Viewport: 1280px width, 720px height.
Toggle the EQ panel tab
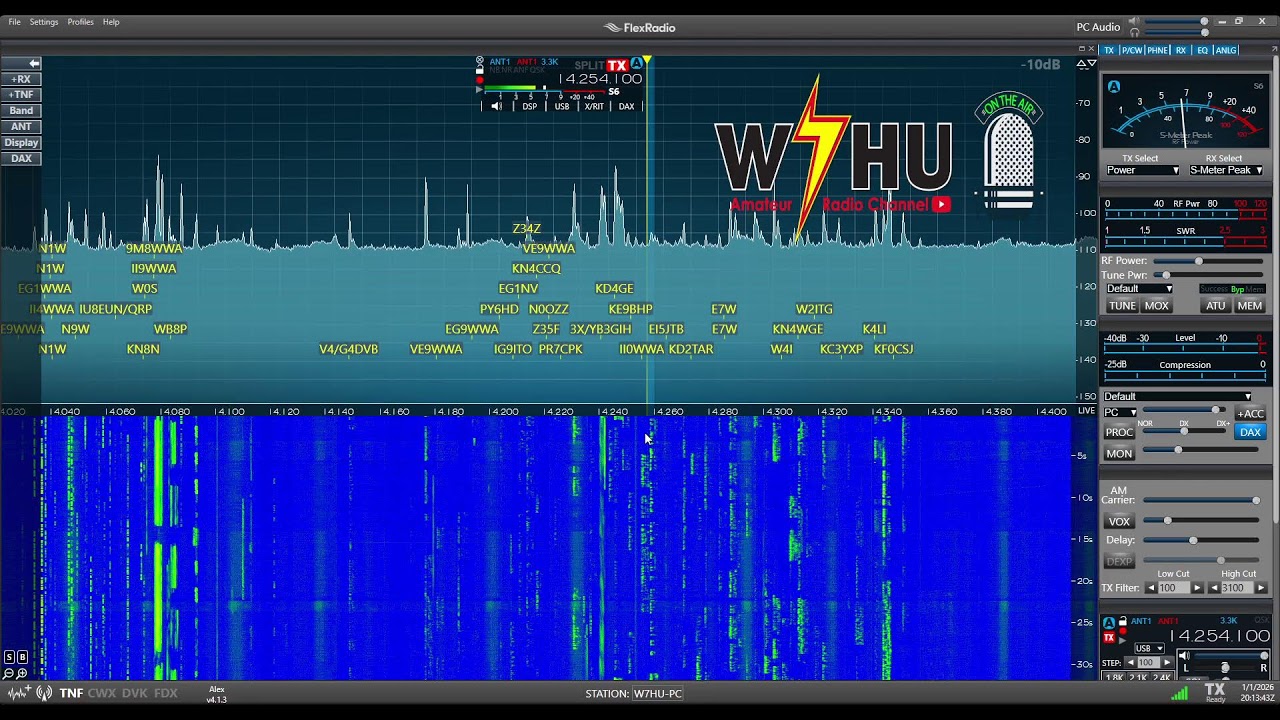(1202, 50)
